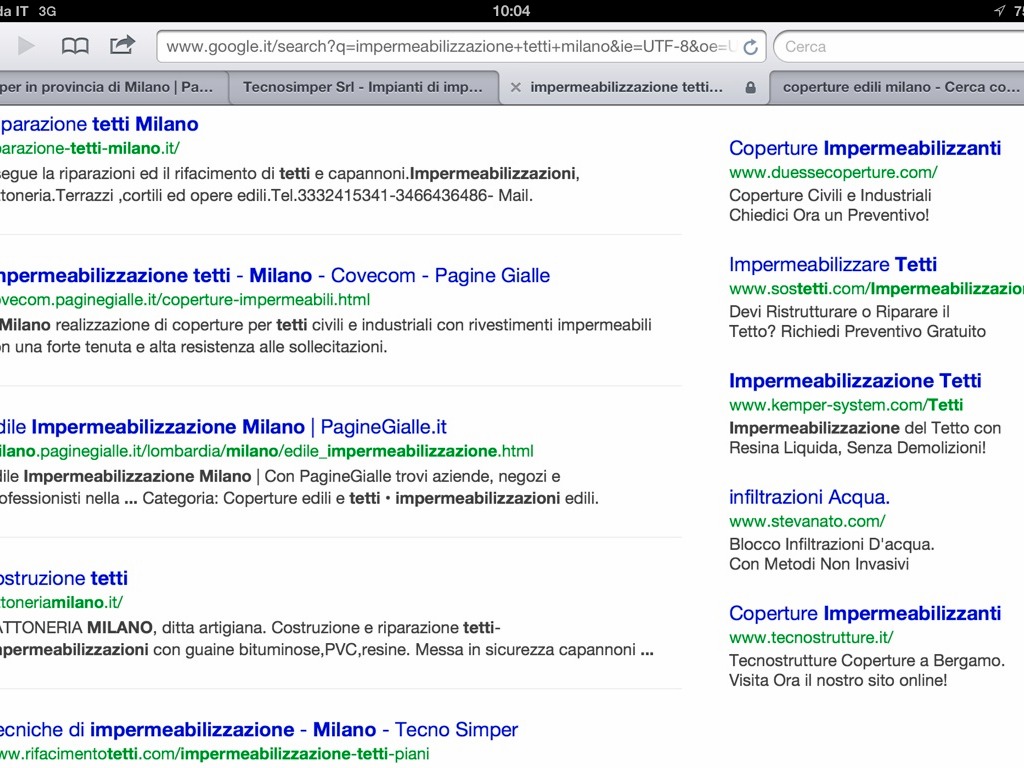Reload page with the refresh icon
This screenshot has width=1024, height=768.
point(751,47)
